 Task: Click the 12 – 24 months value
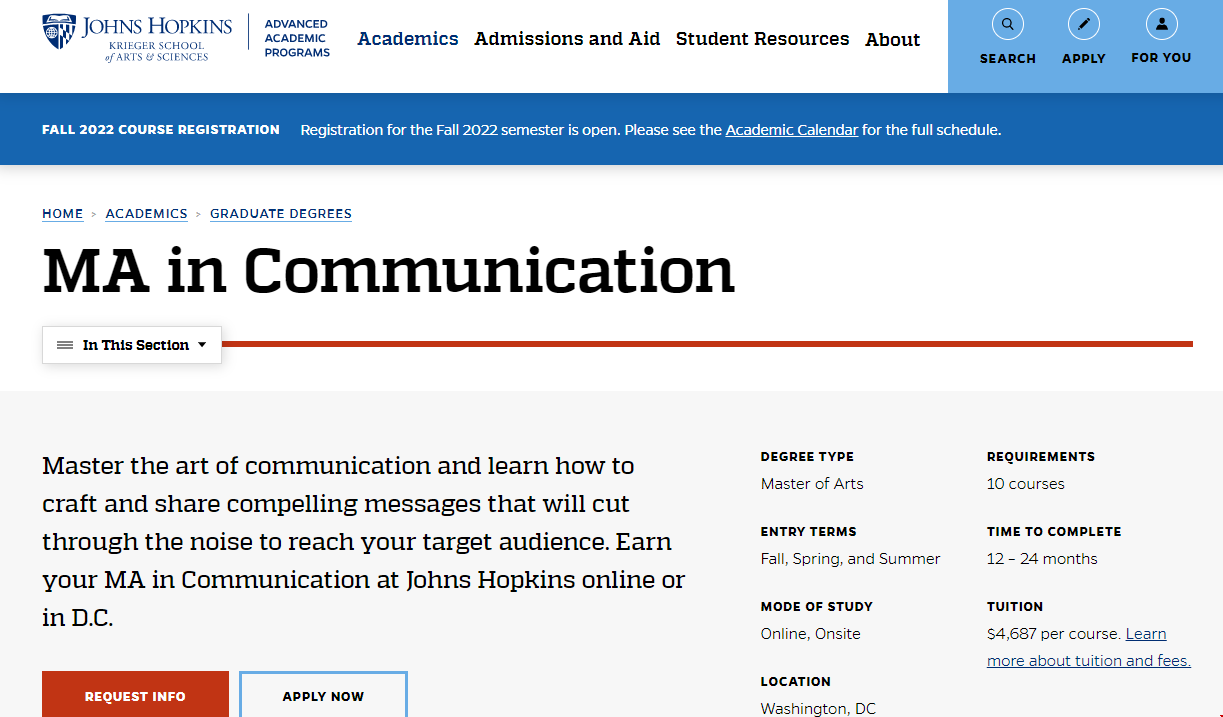pos(1042,559)
